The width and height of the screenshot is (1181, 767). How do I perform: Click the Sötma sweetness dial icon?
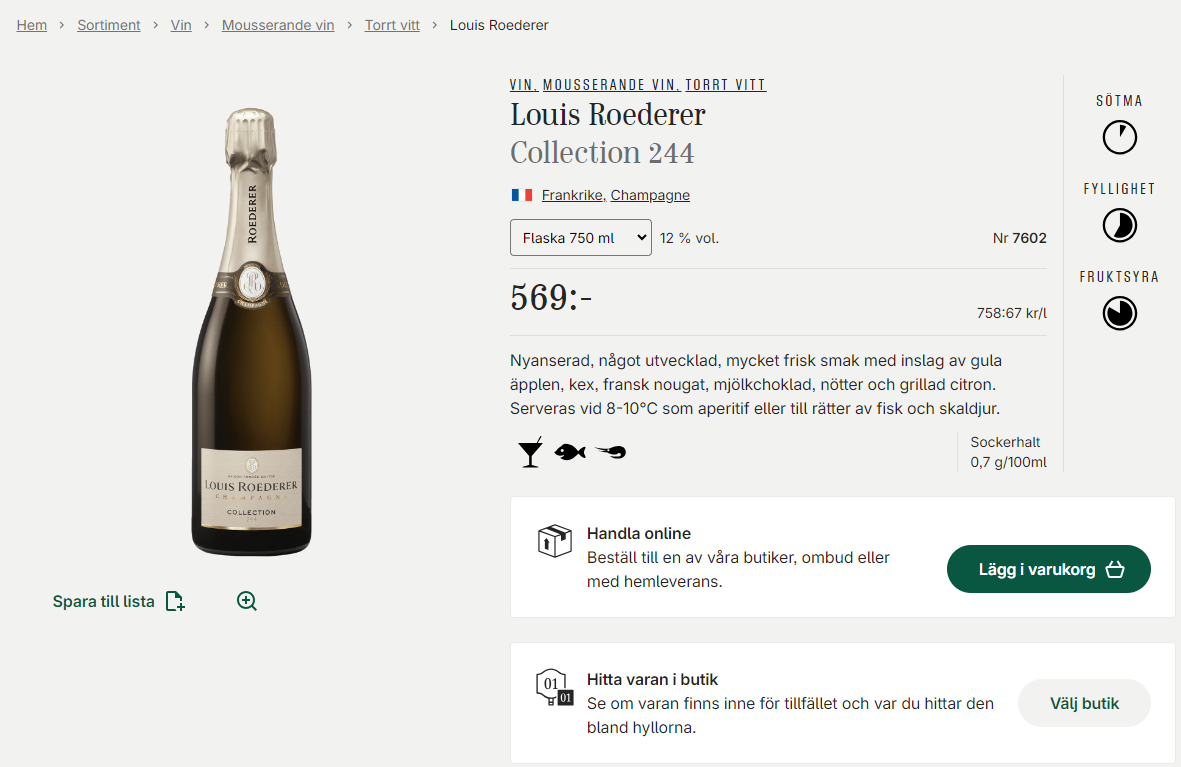pos(1120,137)
